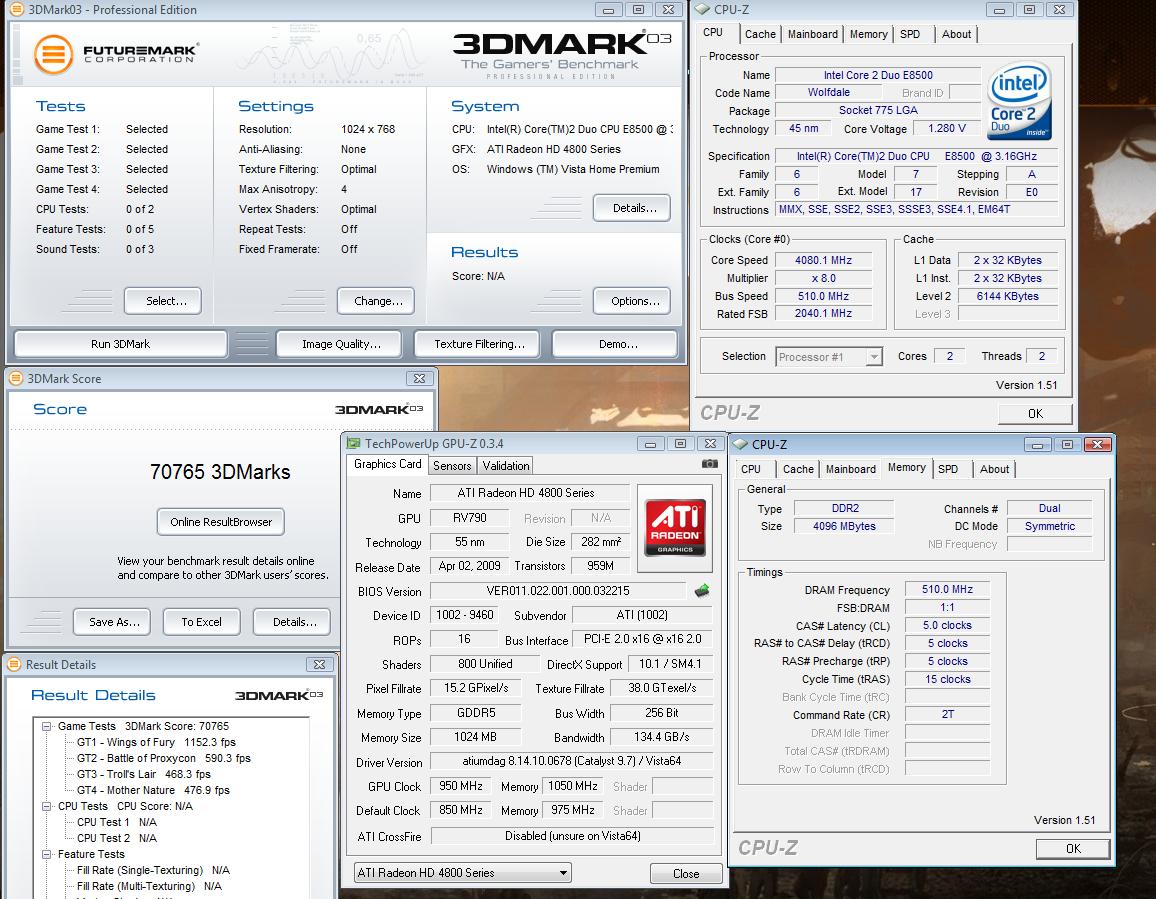Open Mainboard tab in lower CPU-Z window

[x=851, y=469]
